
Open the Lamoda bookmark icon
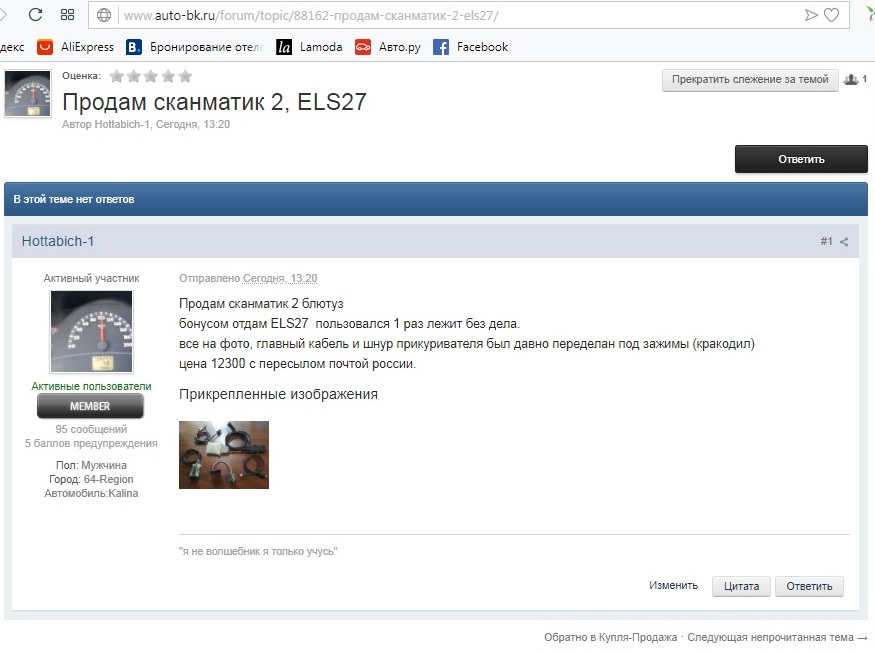(x=283, y=47)
